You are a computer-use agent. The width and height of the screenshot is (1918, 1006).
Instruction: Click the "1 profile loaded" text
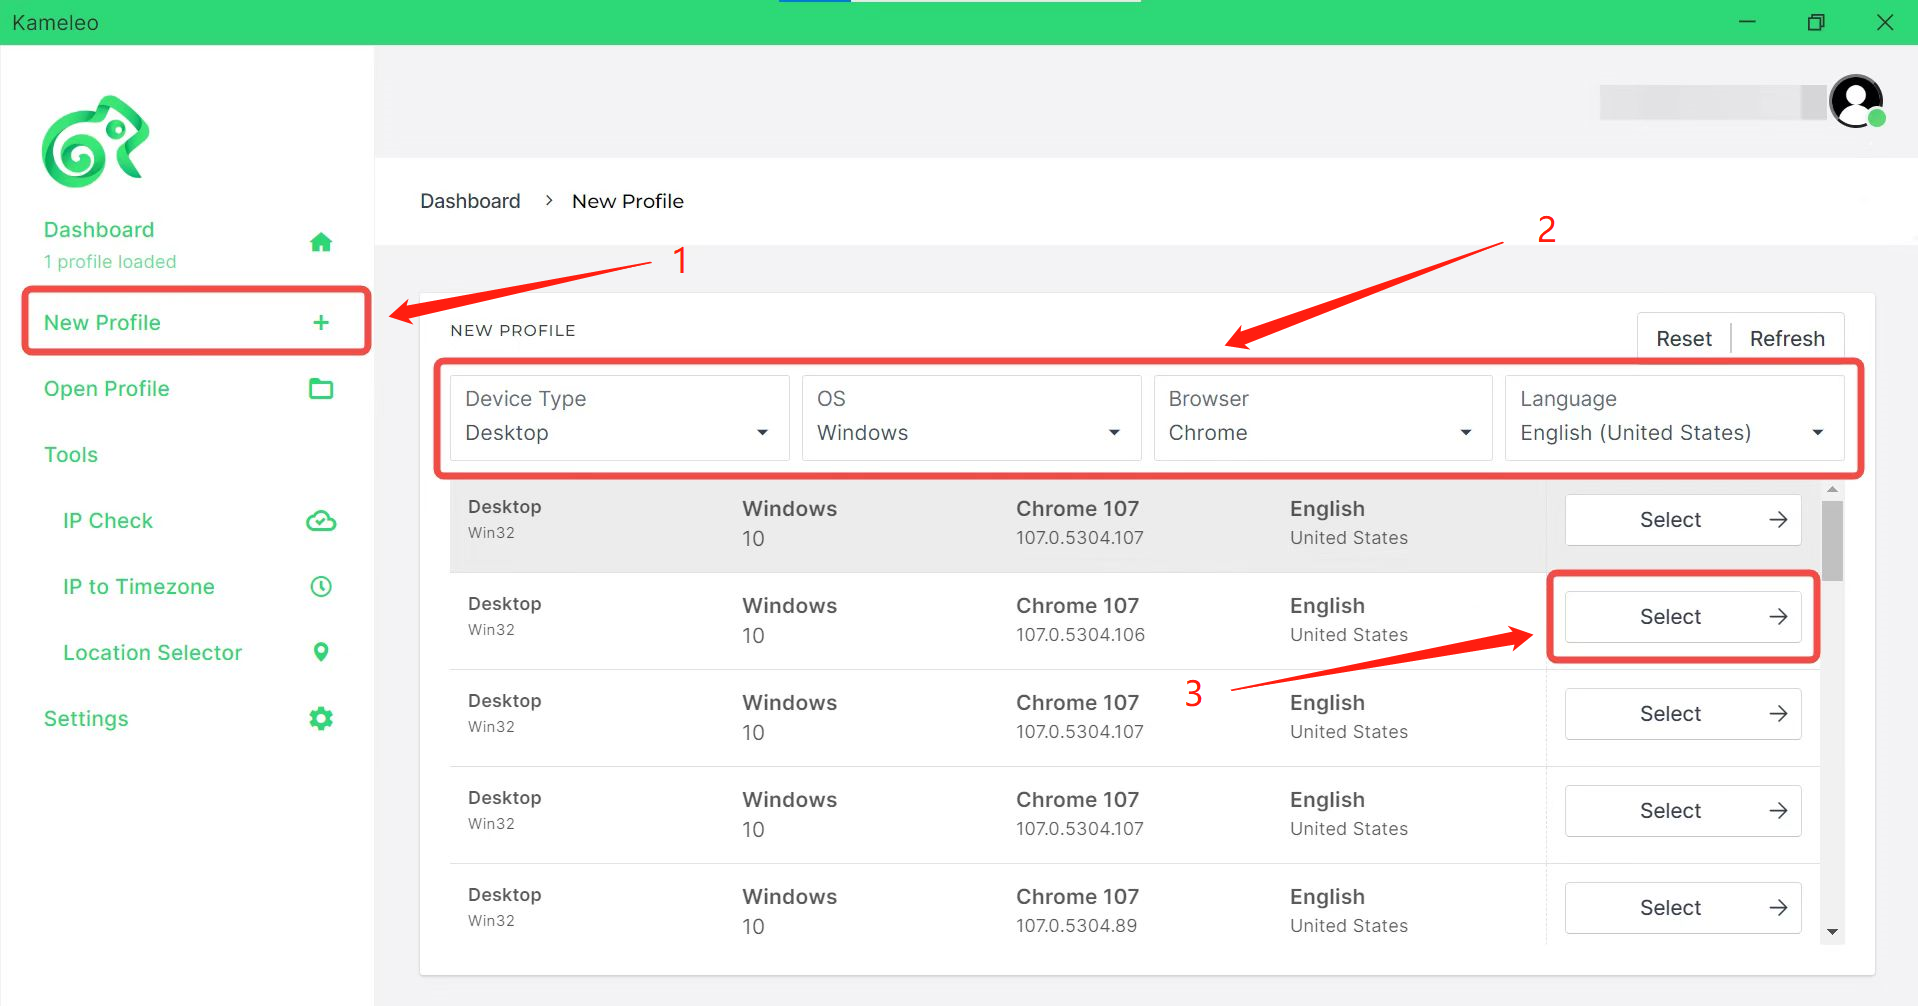click(x=110, y=262)
